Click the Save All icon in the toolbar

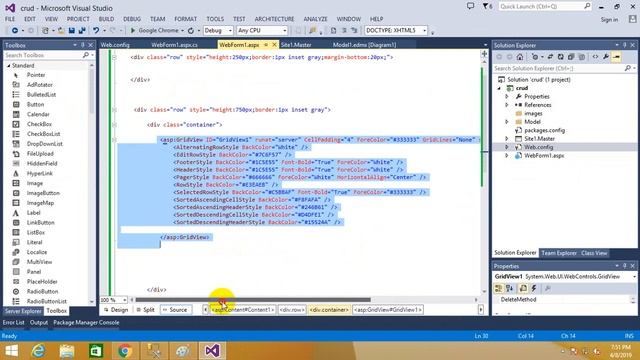pyautogui.click(x=82, y=31)
